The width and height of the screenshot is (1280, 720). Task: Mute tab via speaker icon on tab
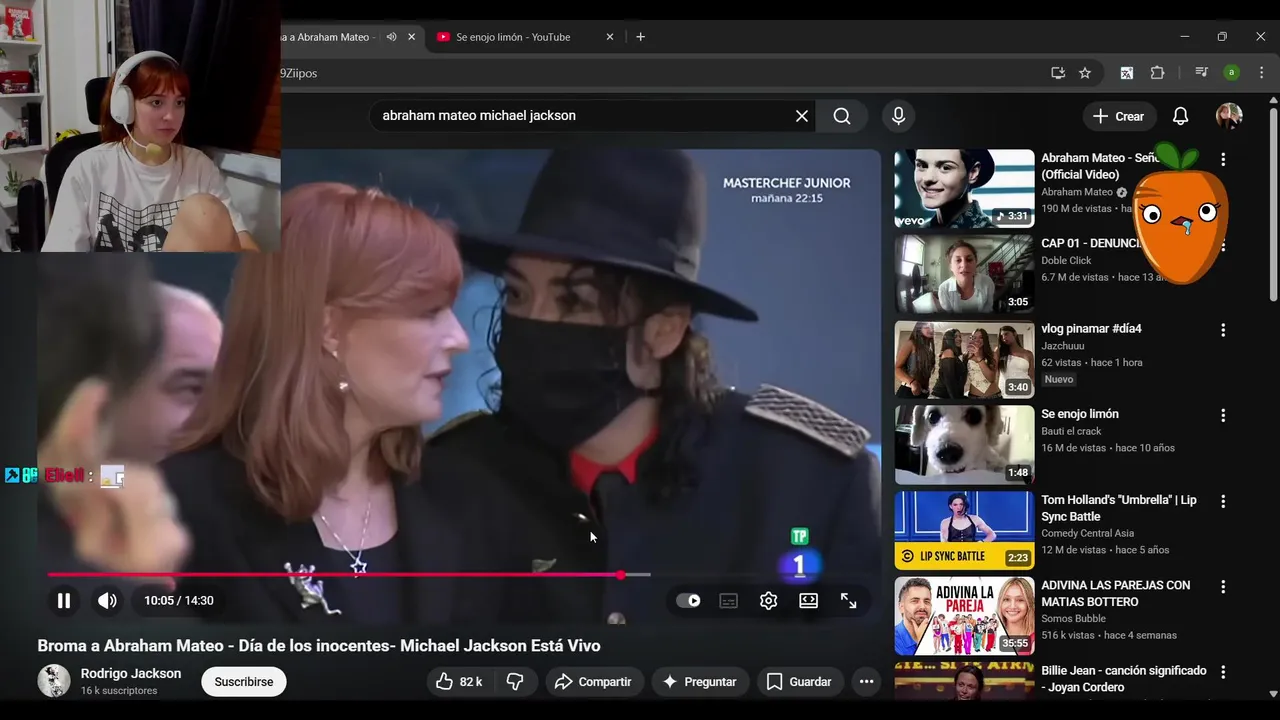tap(391, 37)
